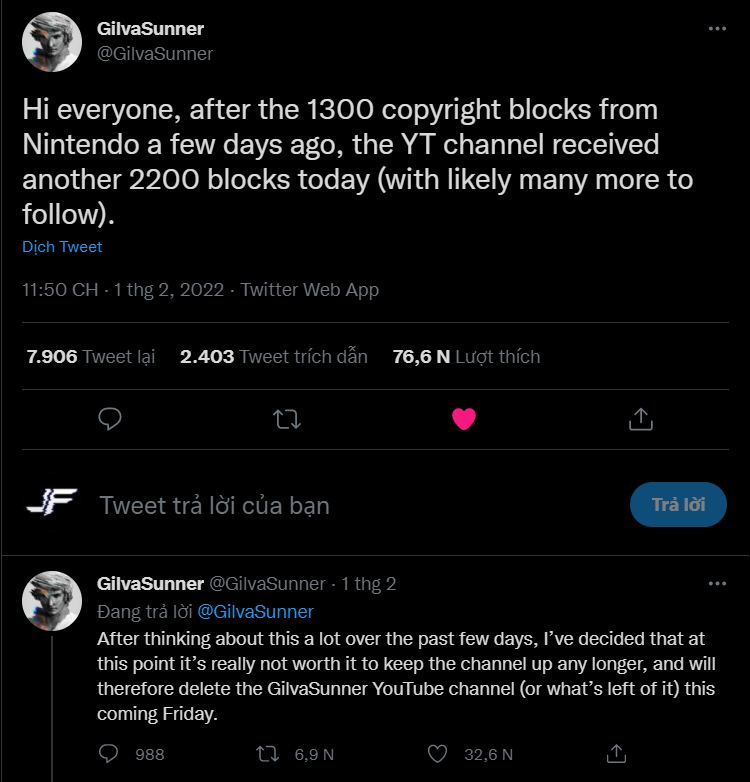This screenshot has height=782, width=750.
Task: Open the 76,6 N Lượt thích list
Action: (x=466, y=357)
